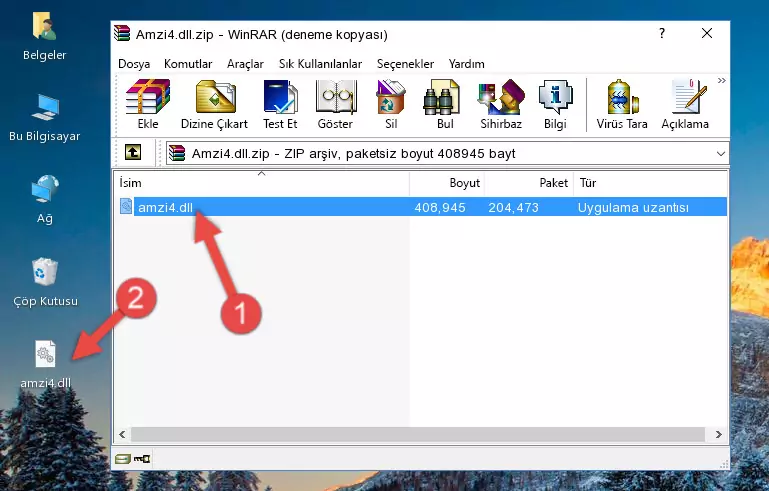This screenshot has width=769, height=491.
Task: Open the Göster view tool
Action: (x=335, y=104)
